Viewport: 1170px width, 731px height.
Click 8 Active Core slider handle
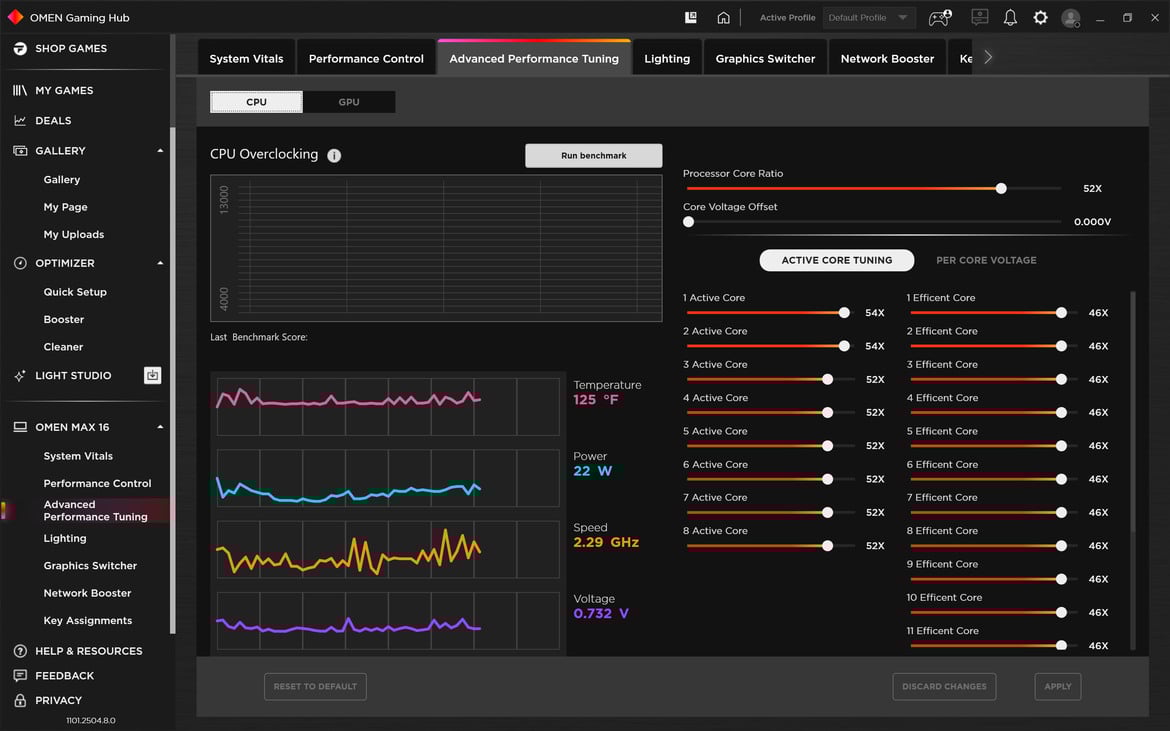pos(828,546)
